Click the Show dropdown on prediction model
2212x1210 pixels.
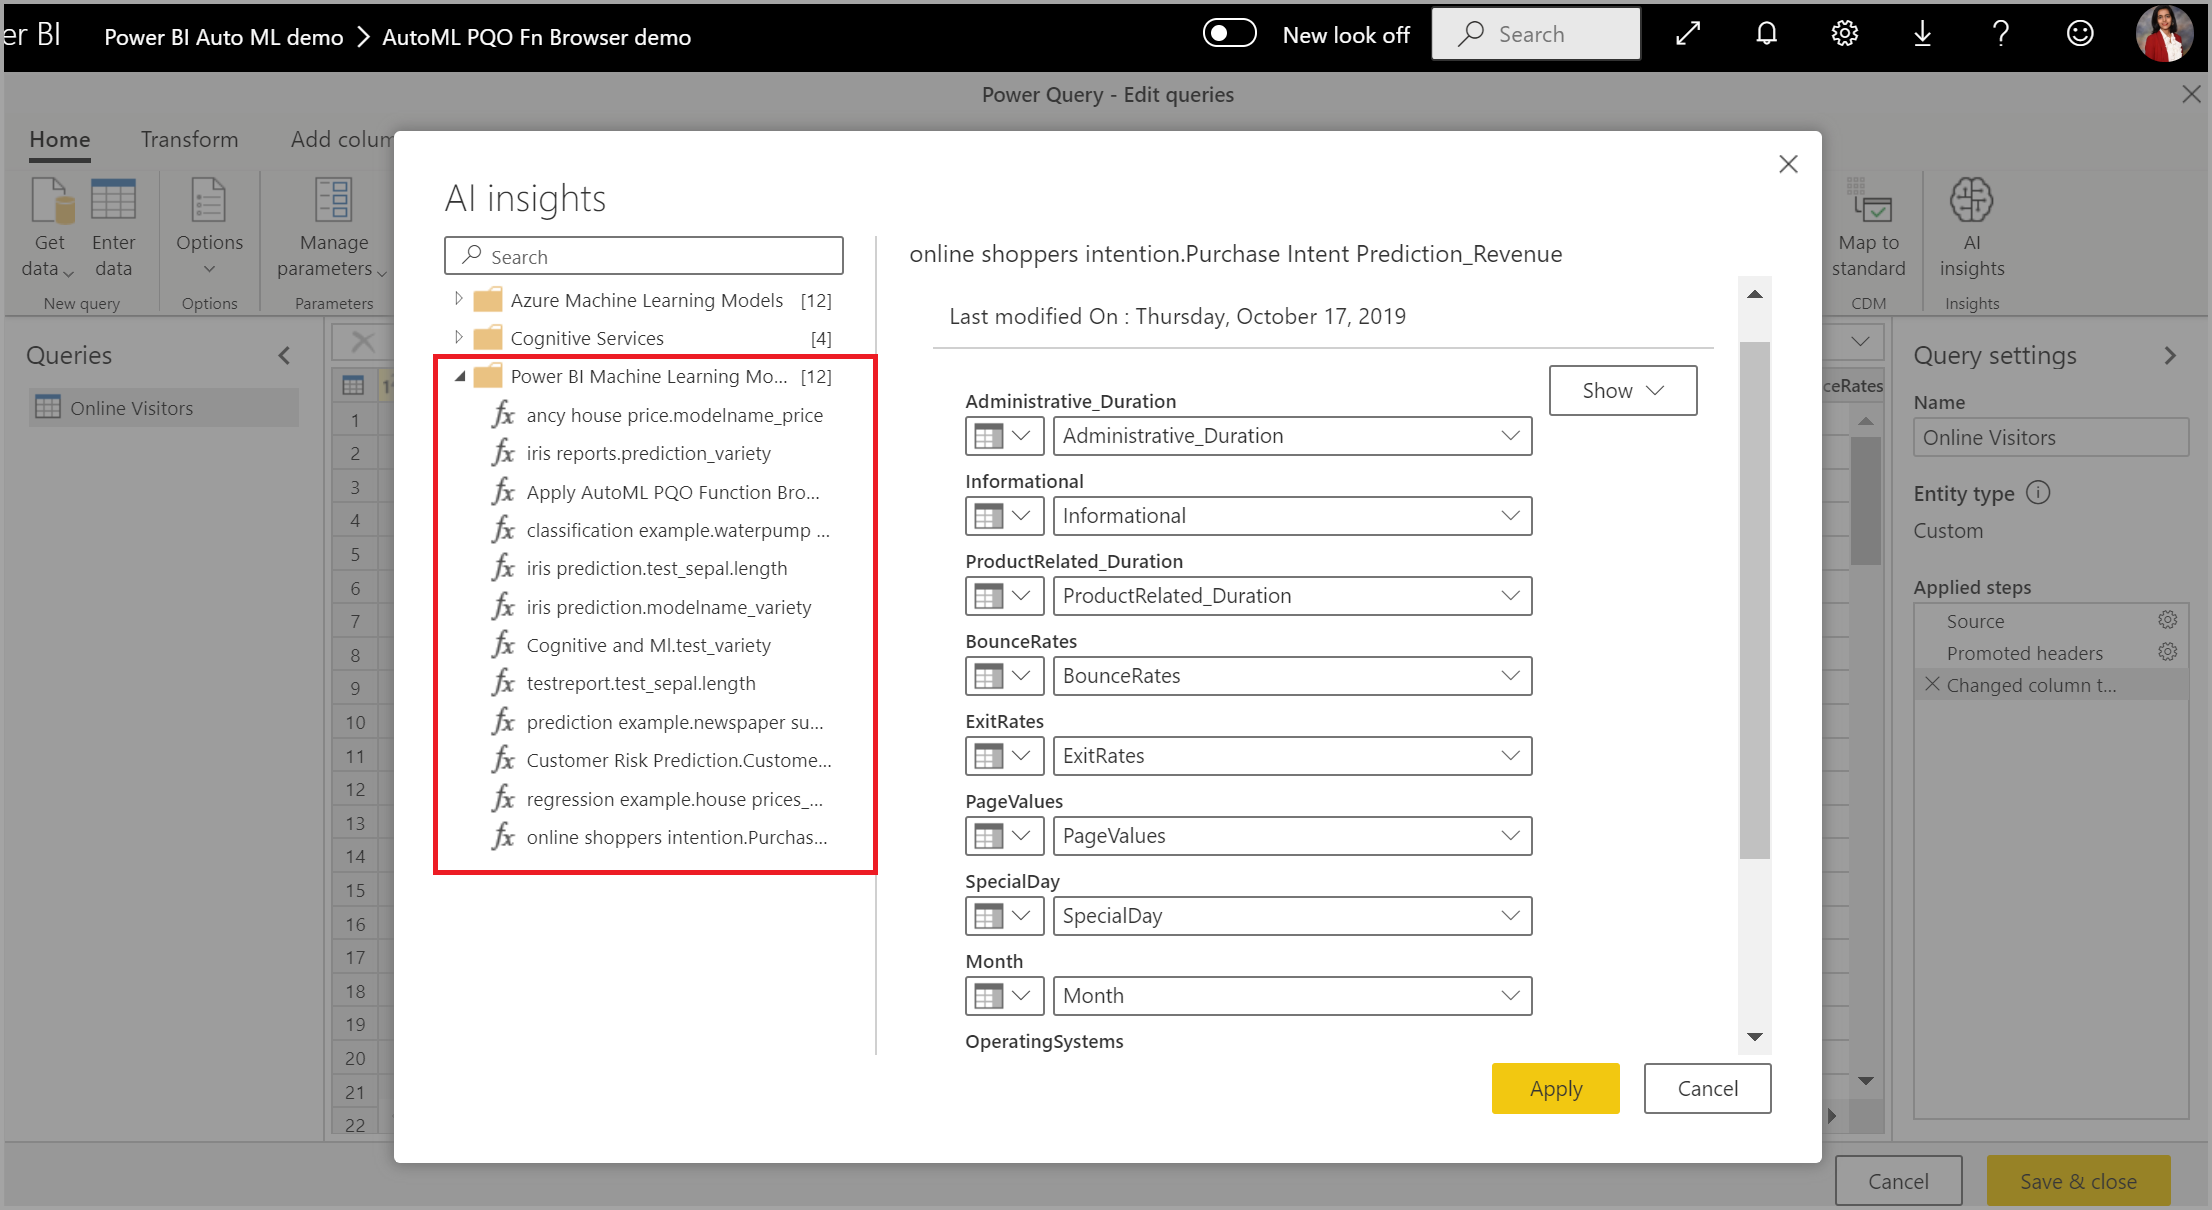tap(1621, 389)
